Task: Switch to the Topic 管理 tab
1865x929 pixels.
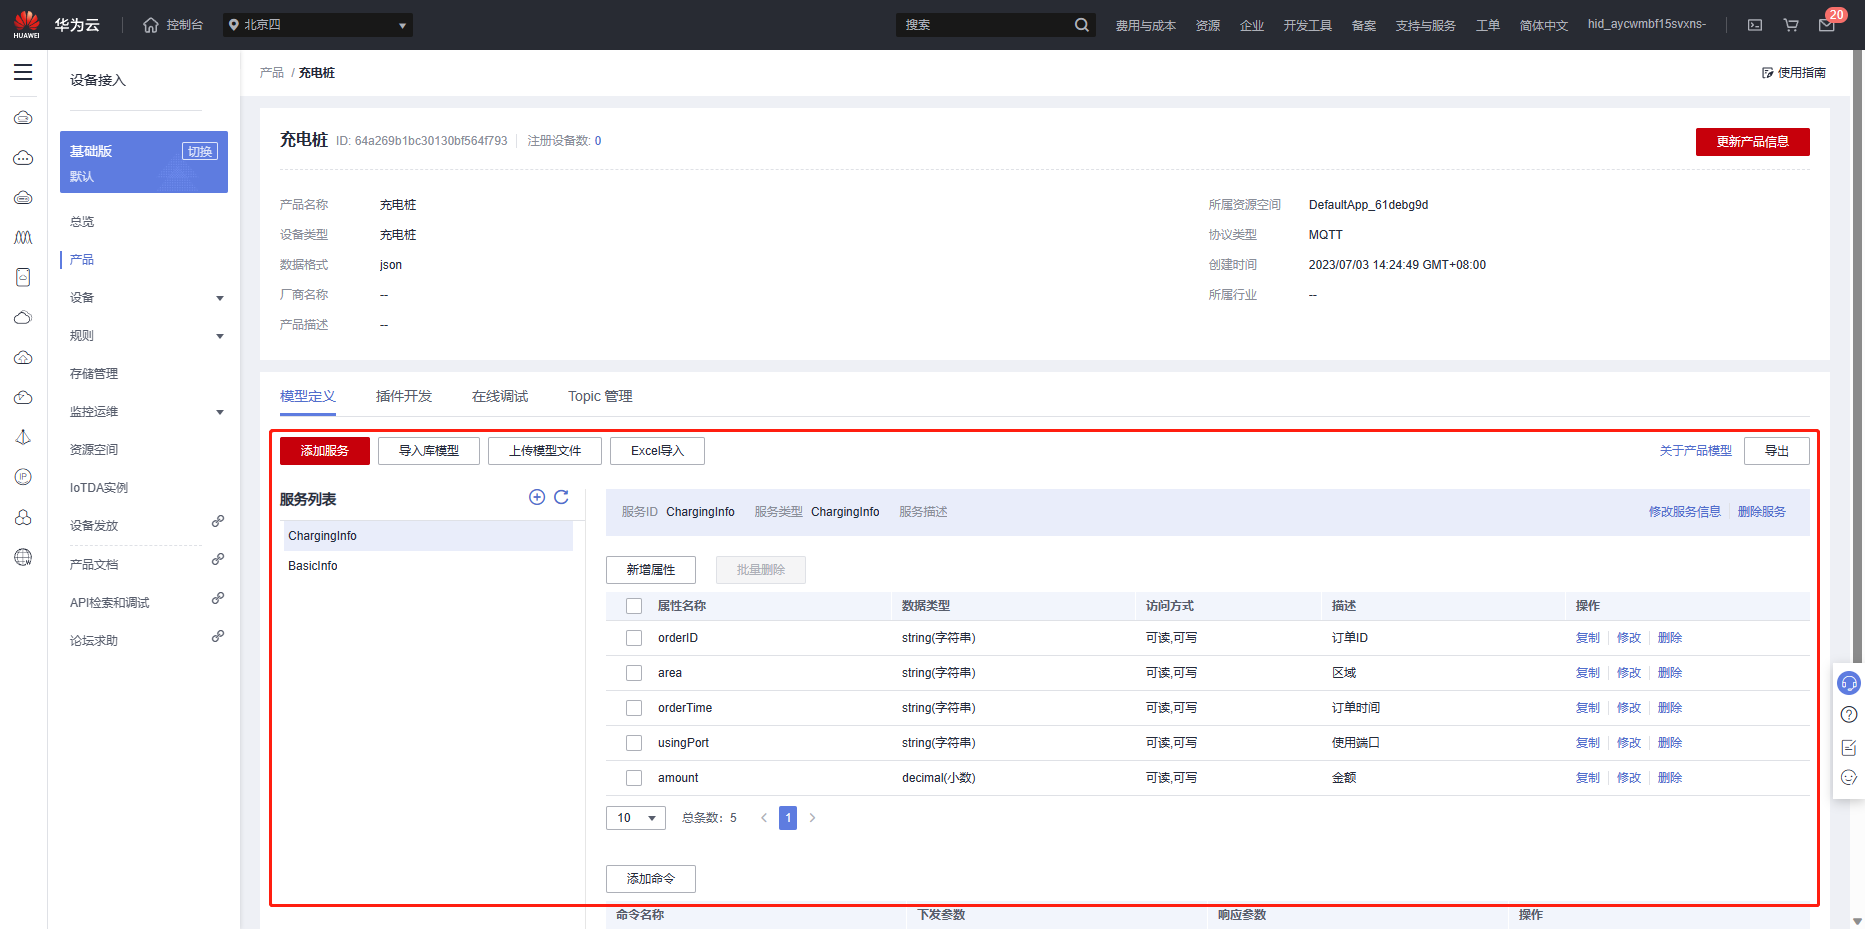Action: (x=600, y=396)
